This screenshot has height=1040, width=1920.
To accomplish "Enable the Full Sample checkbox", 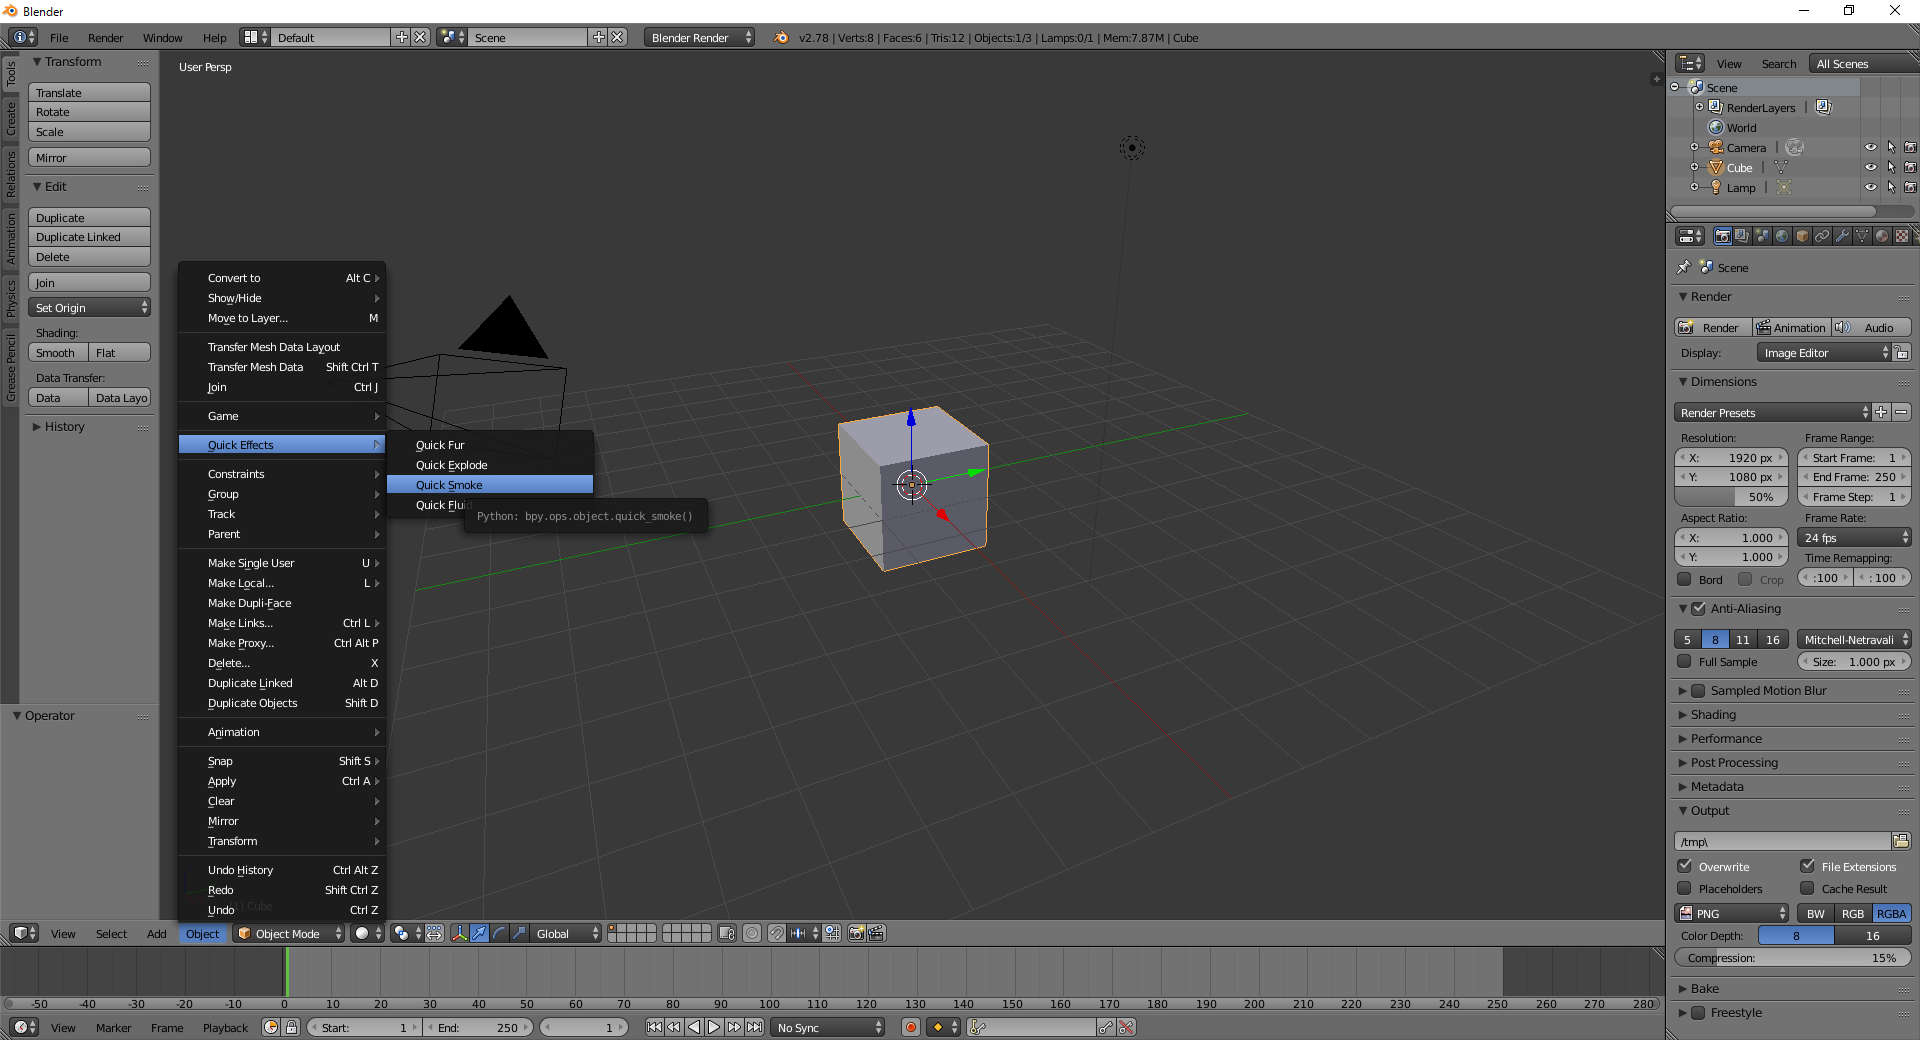I will click(x=1685, y=662).
